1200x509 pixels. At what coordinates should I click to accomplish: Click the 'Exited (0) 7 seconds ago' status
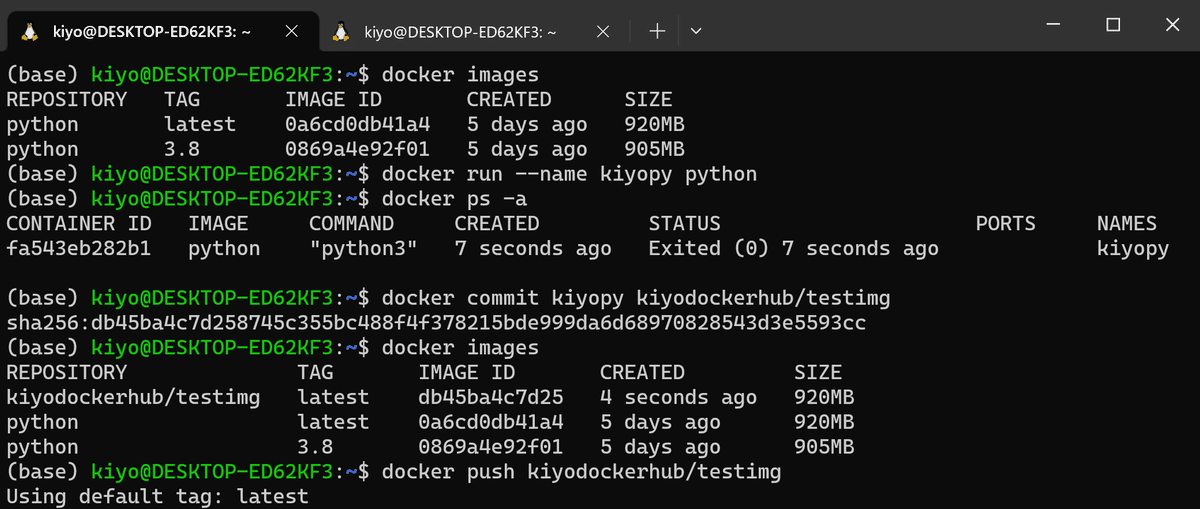[793, 248]
